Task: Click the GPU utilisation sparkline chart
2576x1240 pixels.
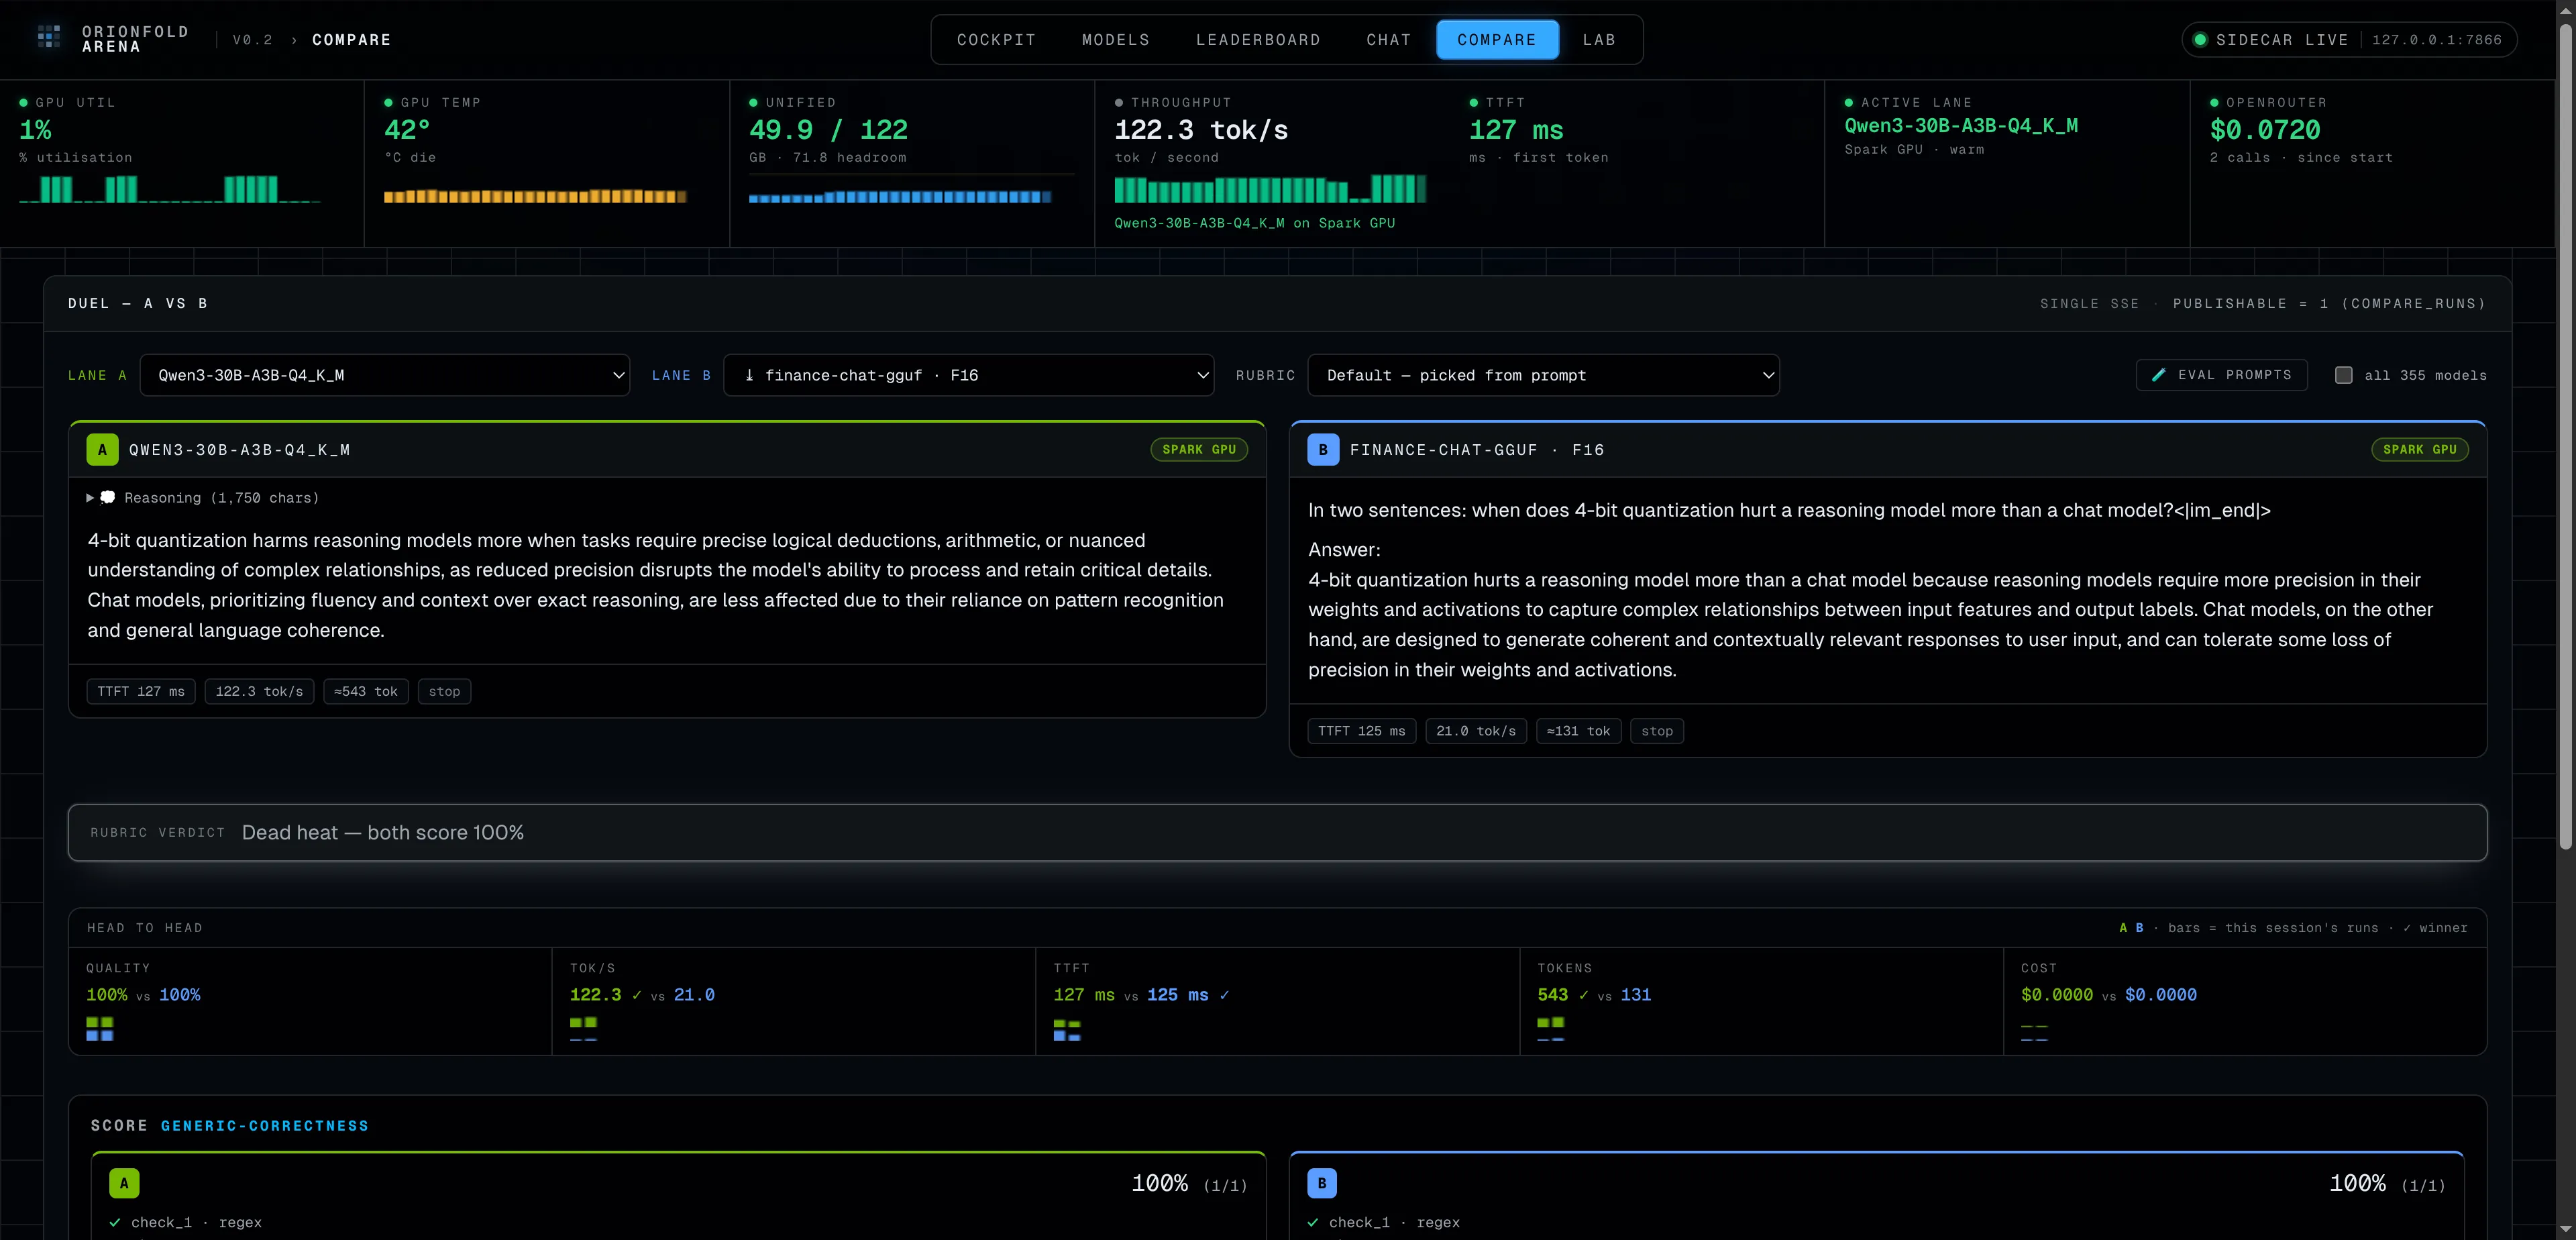Action: click(x=170, y=189)
